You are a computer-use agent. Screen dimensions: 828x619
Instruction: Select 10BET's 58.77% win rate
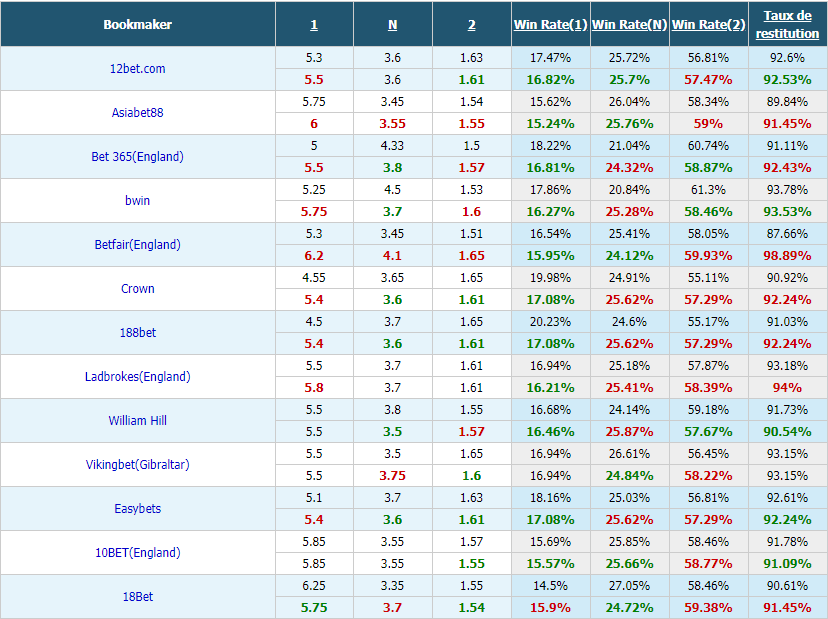708,564
